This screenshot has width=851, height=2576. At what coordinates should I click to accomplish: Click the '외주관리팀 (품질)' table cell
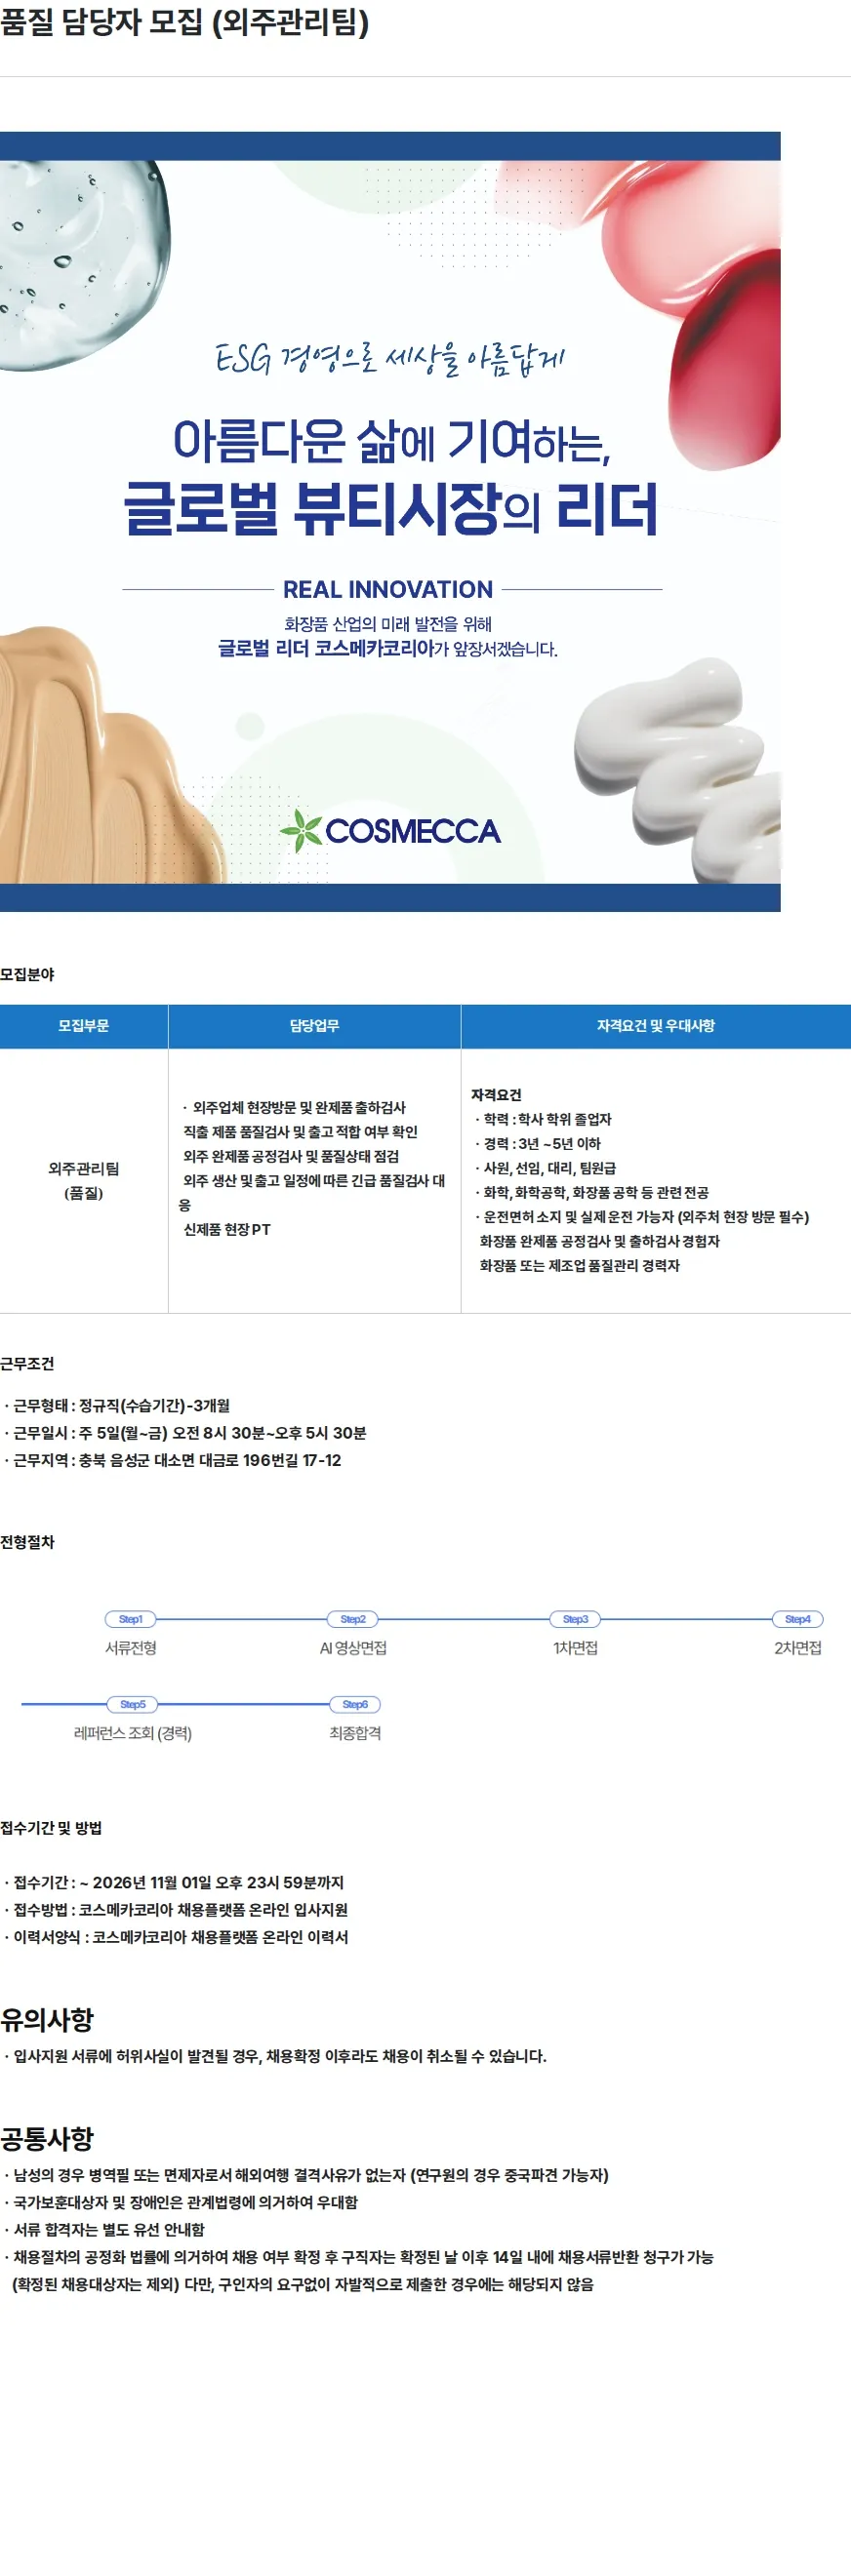click(x=84, y=1181)
